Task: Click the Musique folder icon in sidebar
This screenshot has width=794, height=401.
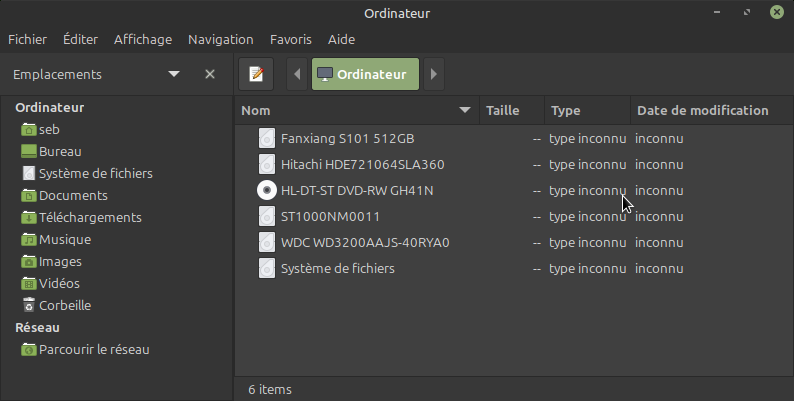Action: click(x=29, y=240)
